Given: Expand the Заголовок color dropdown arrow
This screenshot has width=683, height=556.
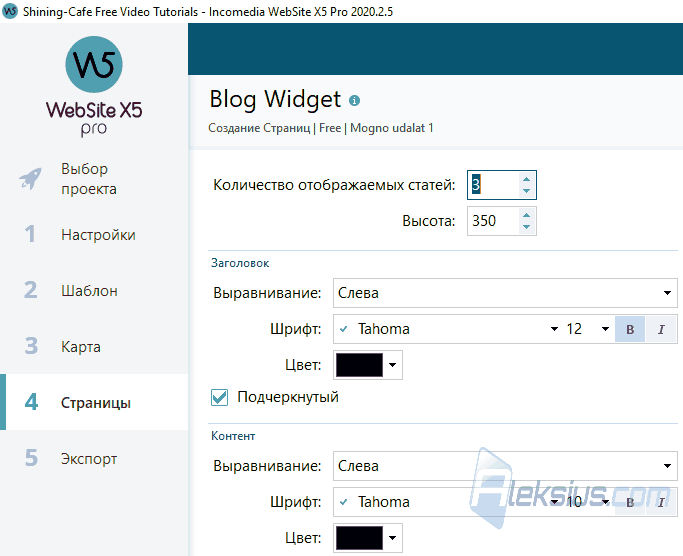Looking at the screenshot, I should (x=392, y=365).
